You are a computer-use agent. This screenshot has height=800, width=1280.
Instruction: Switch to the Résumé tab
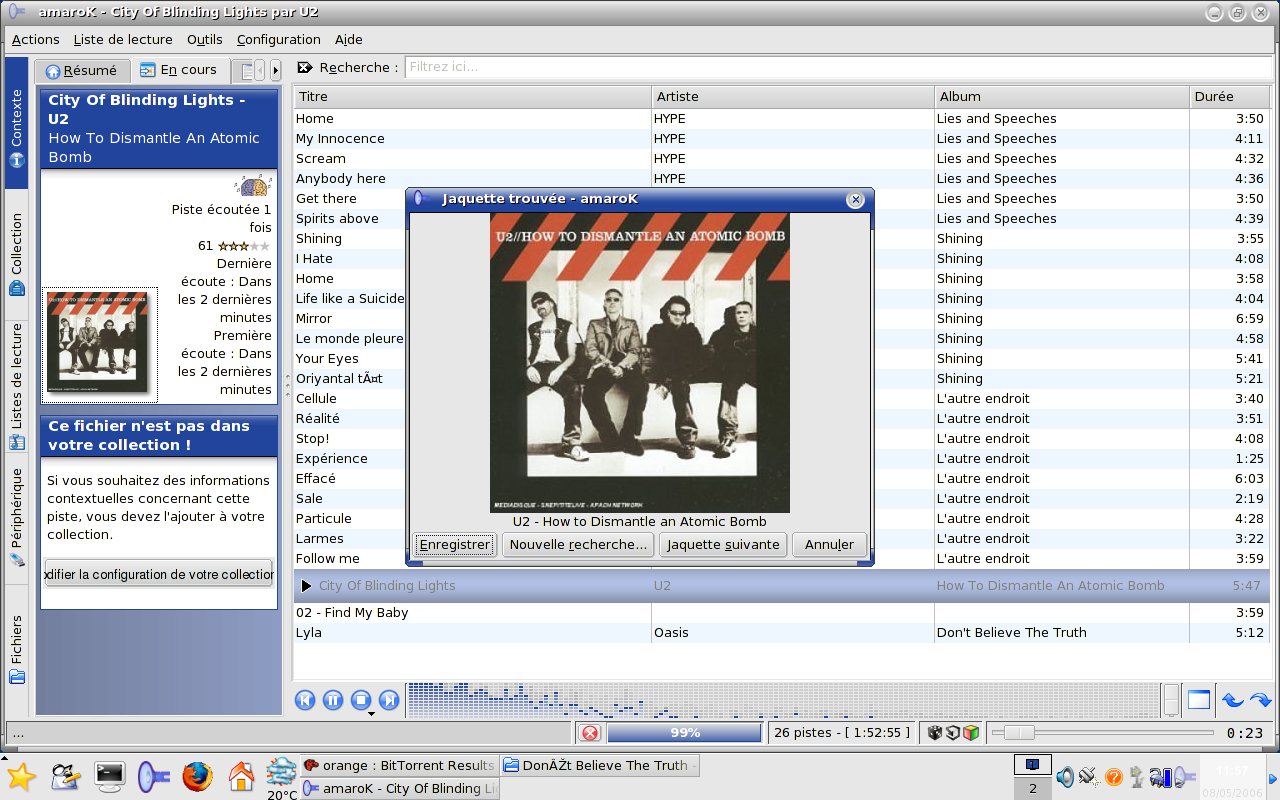tap(81, 70)
